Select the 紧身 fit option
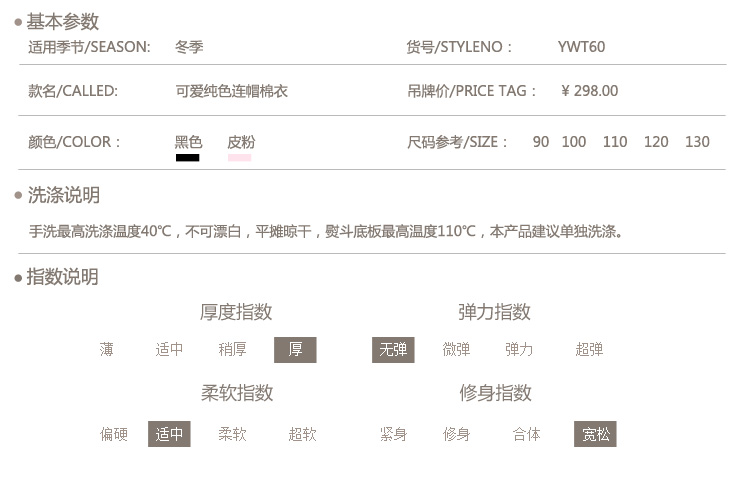Screen dimensions: 750x502 pyautogui.click(x=393, y=435)
